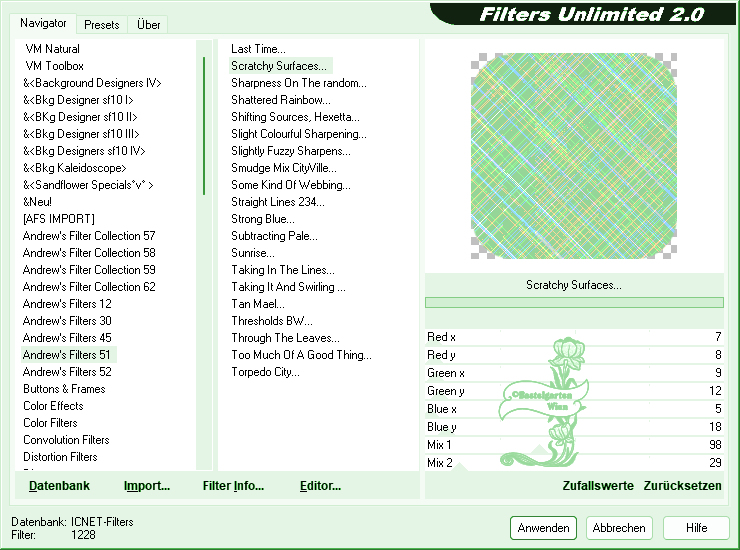
Task: Select VM Toolbox category
Action: [54, 66]
